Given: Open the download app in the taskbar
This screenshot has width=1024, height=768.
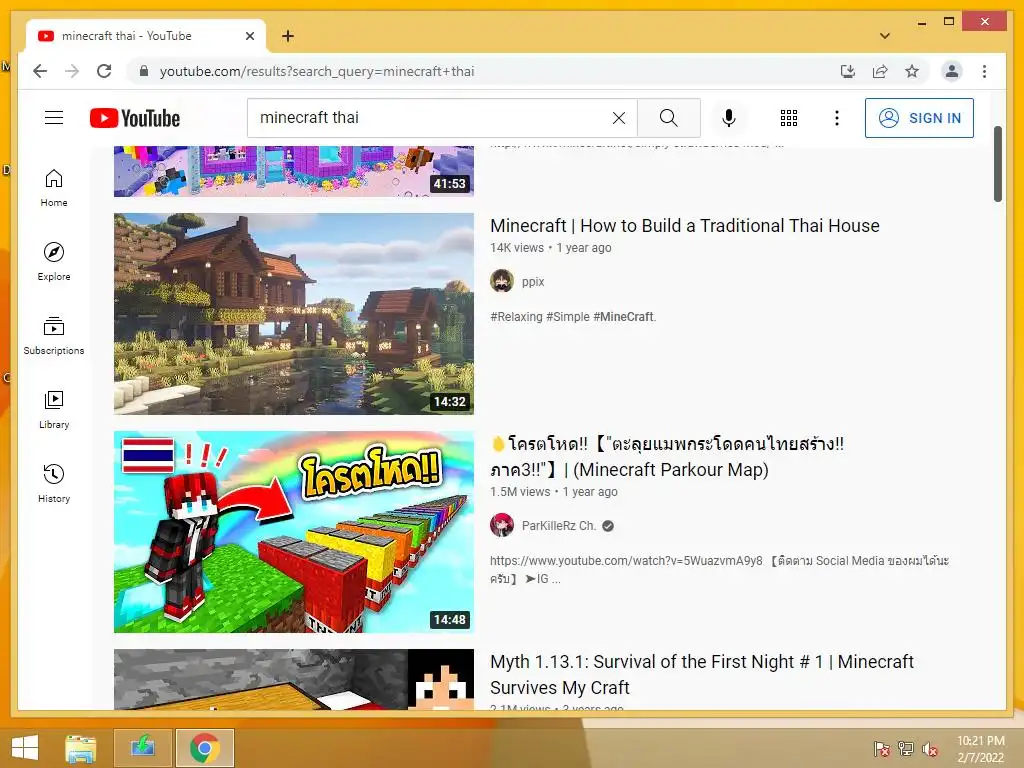Looking at the screenshot, I should pyautogui.click(x=142, y=748).
